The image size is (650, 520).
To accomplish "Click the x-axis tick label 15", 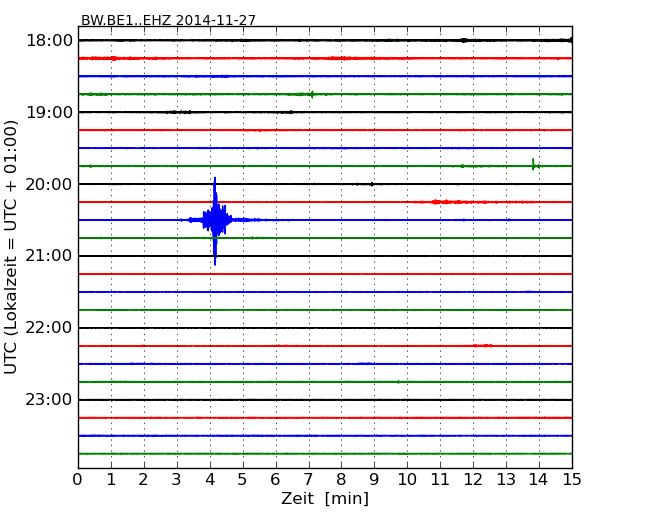I will click(x=572, y=480).
